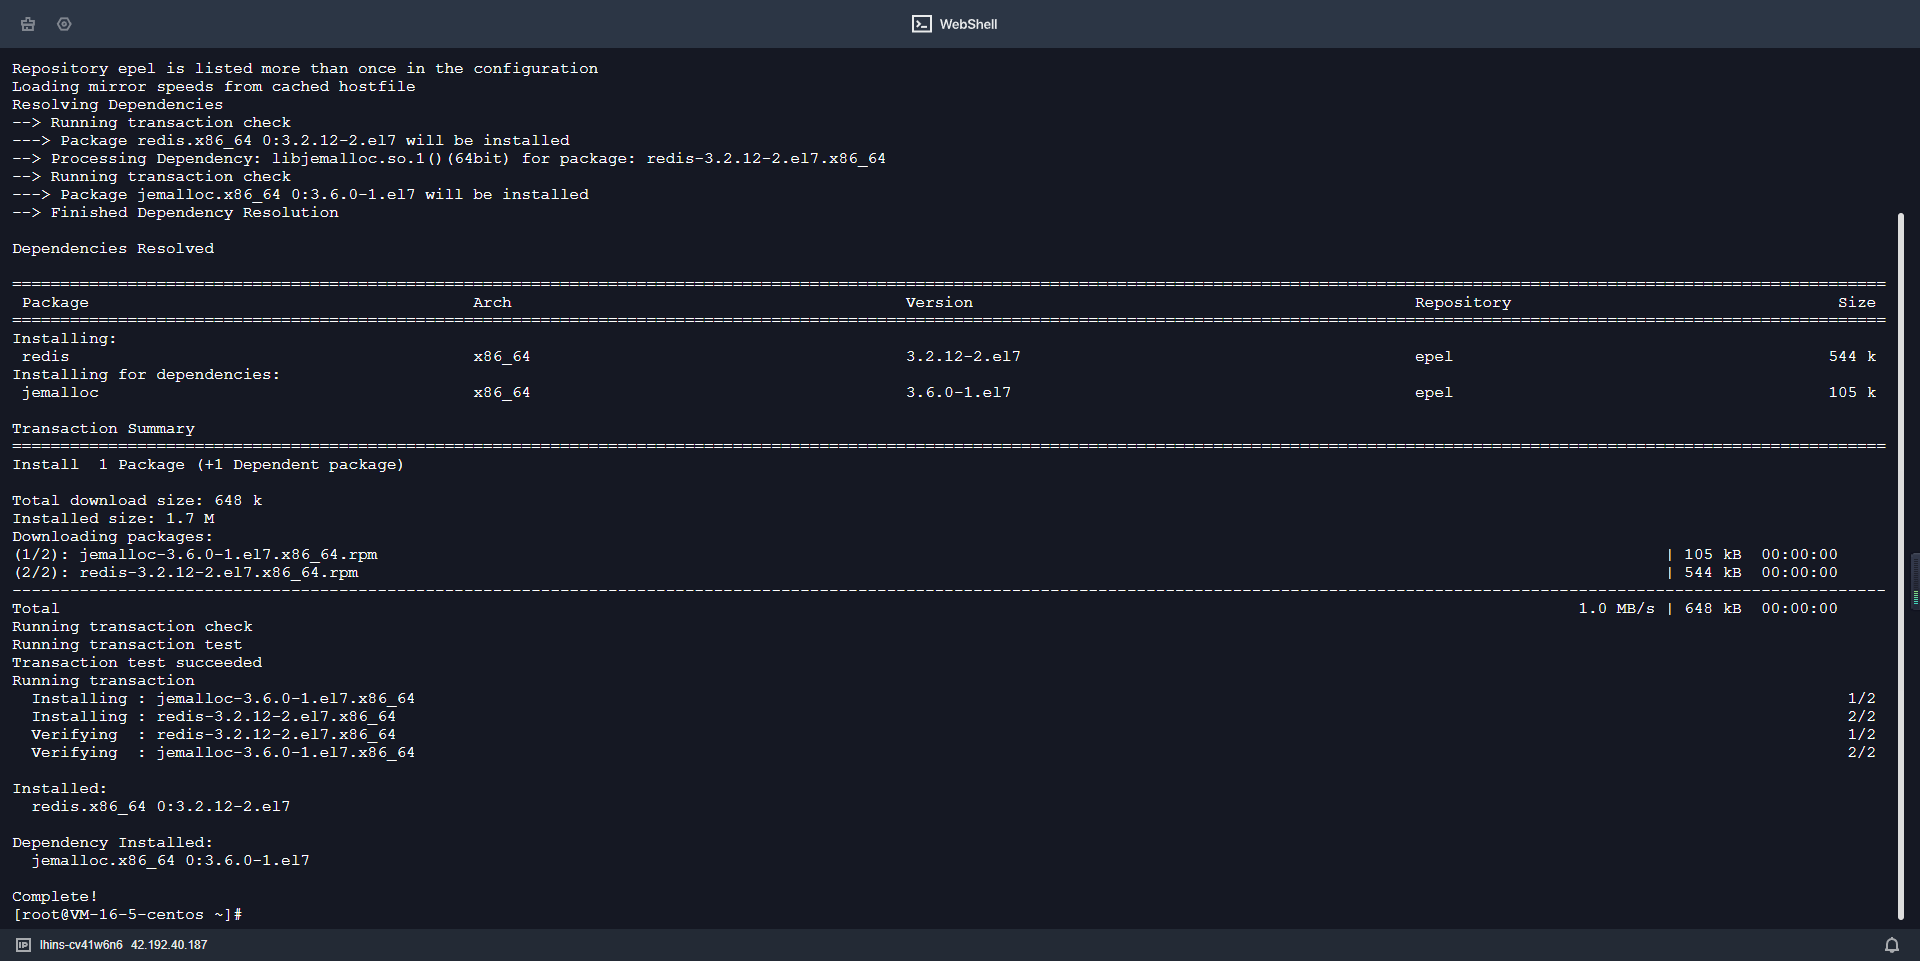Click 'Total download size: 648 k' line

[137, 501]
